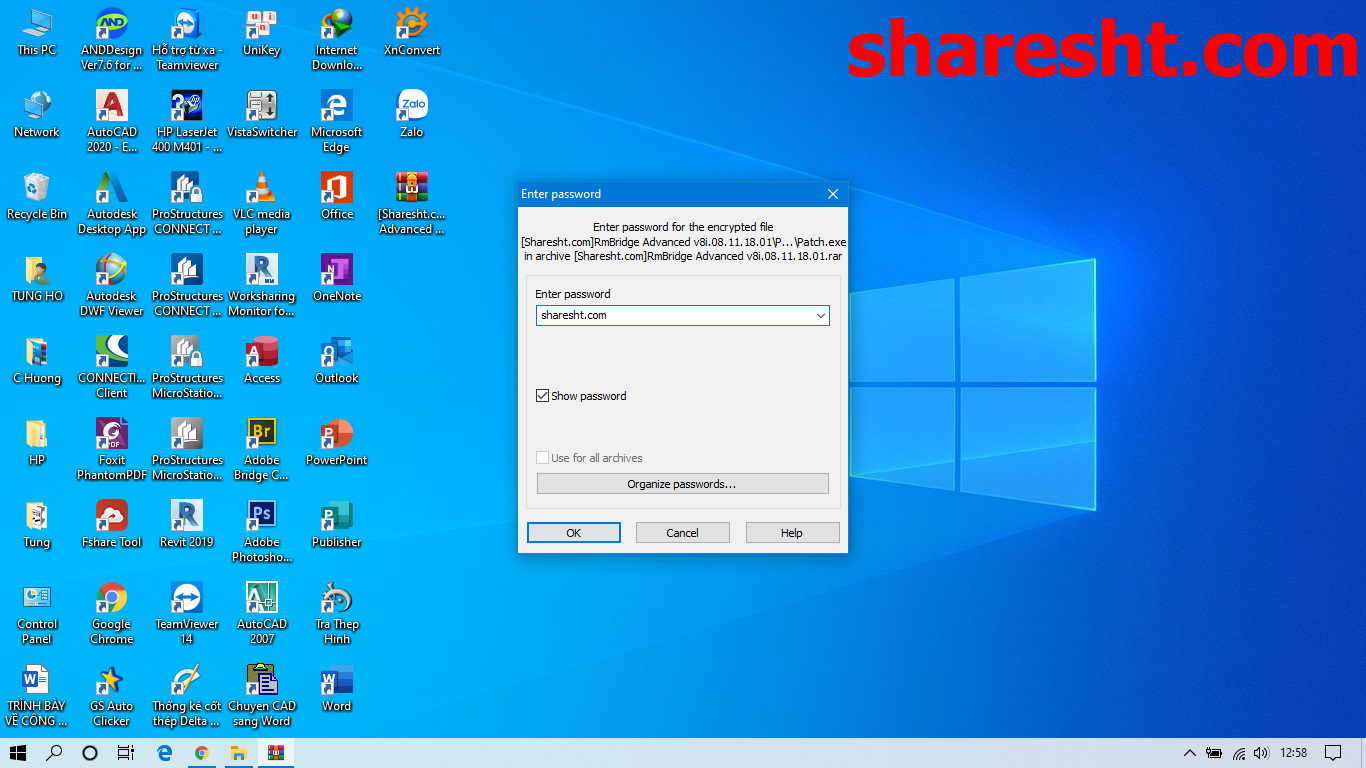Select the TUNG HO user folder
This screenshot has height=768, width=1366.
coord(37,278)
